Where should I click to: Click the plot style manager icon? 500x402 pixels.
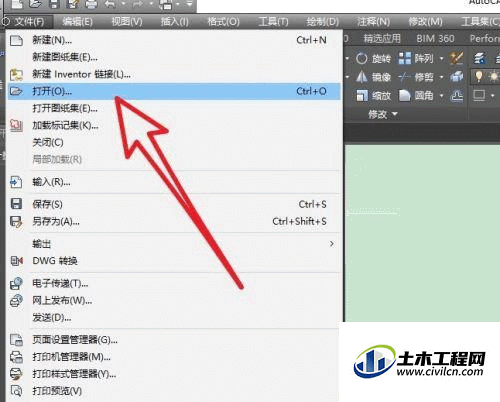pos(16,374)
